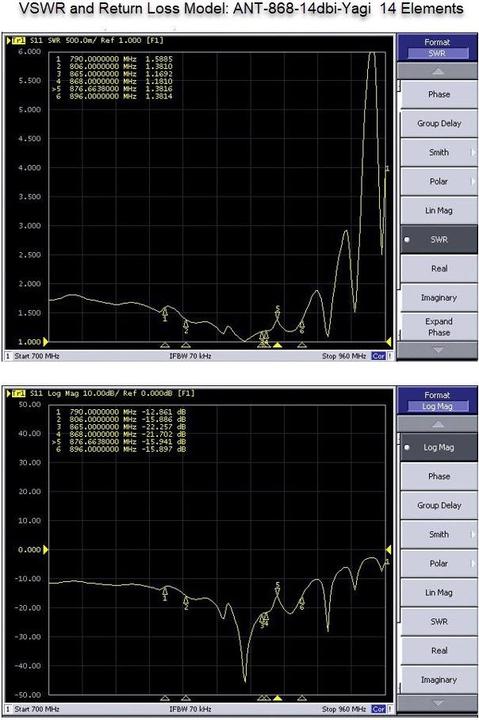Expand the Smith submenu in the SWR panel
Image resolution: width=479 pixels, height=720 pixels.
439,152
